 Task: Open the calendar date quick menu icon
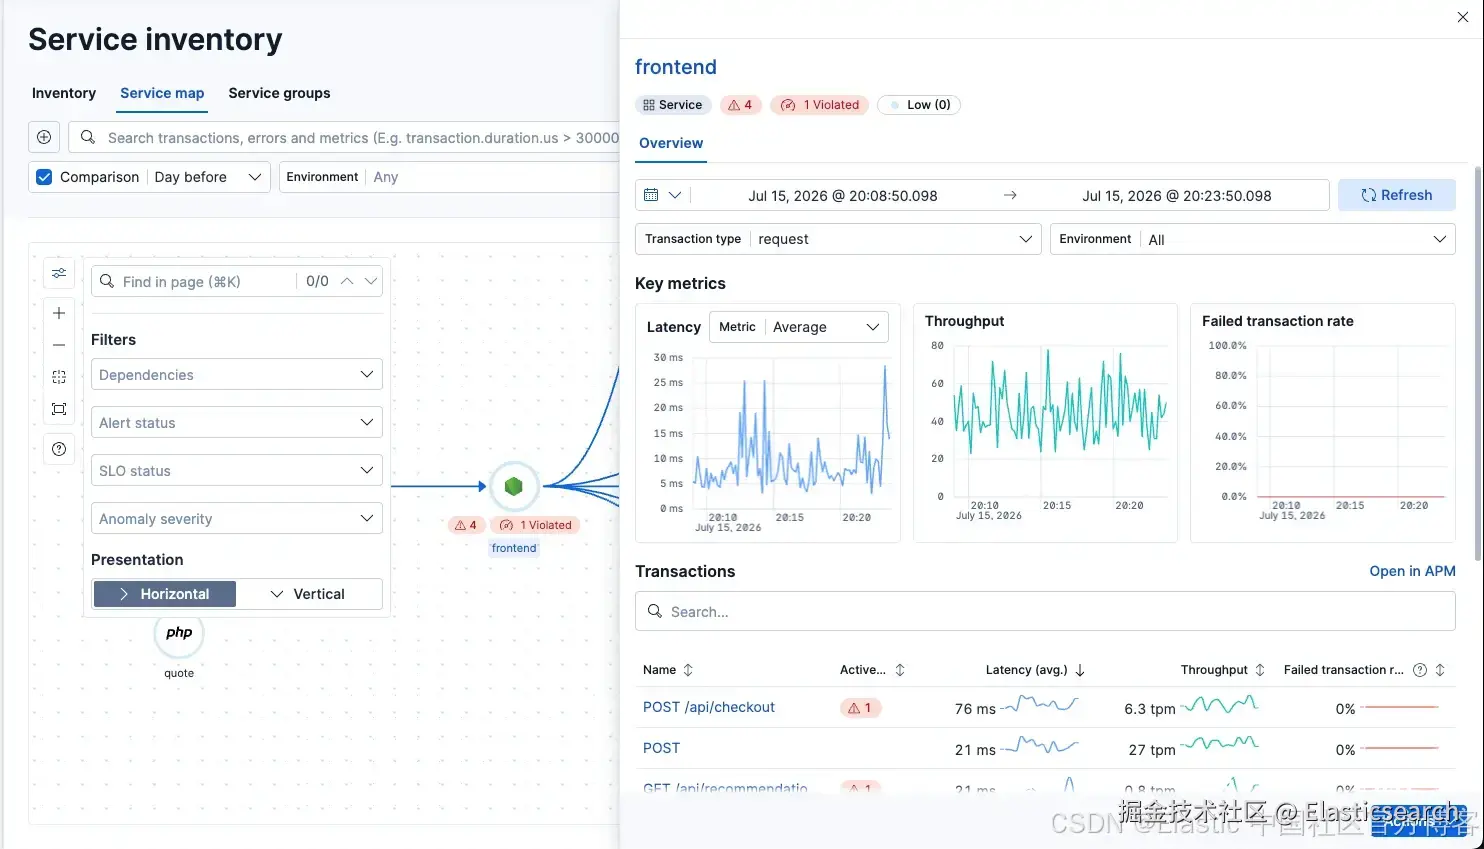point(662,195)
